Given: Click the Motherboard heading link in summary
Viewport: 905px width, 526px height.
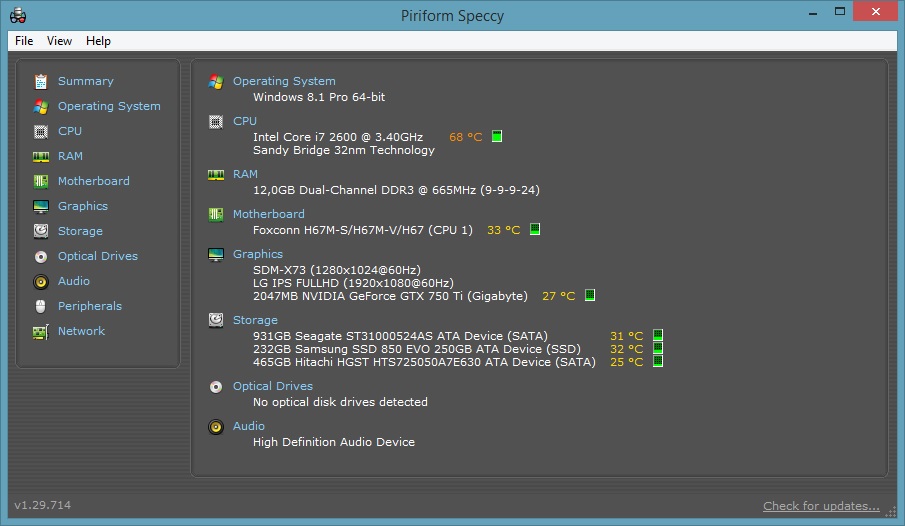Looking at the screenshot, I should [x=268, y=214].
